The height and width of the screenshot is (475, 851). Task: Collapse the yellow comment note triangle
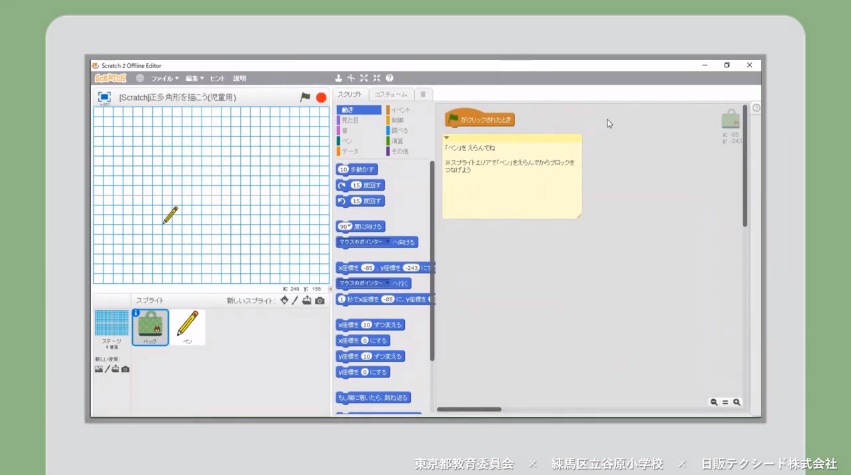[x=447, y=138]
